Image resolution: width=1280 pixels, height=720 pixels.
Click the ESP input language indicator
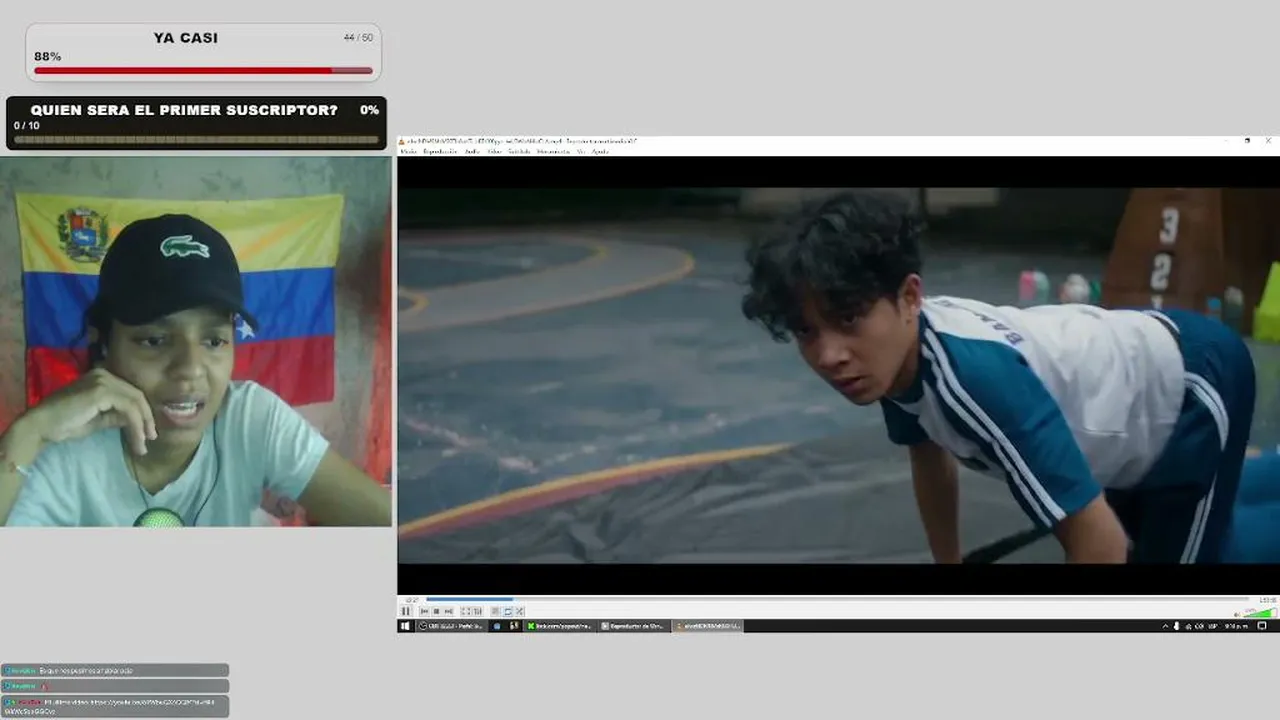pos(1213,626)
